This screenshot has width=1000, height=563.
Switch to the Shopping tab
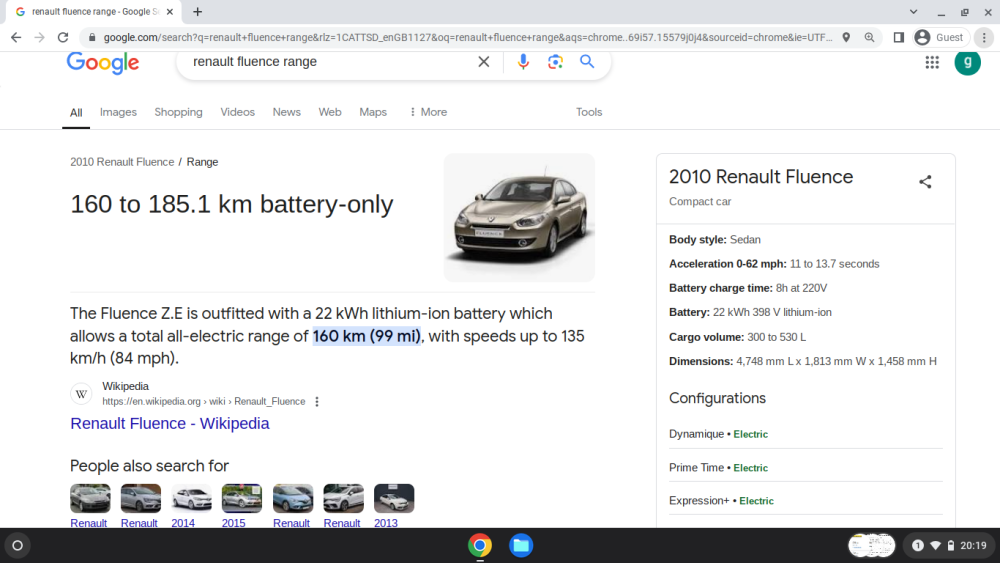pyautogui.click(x=178, y=112)
